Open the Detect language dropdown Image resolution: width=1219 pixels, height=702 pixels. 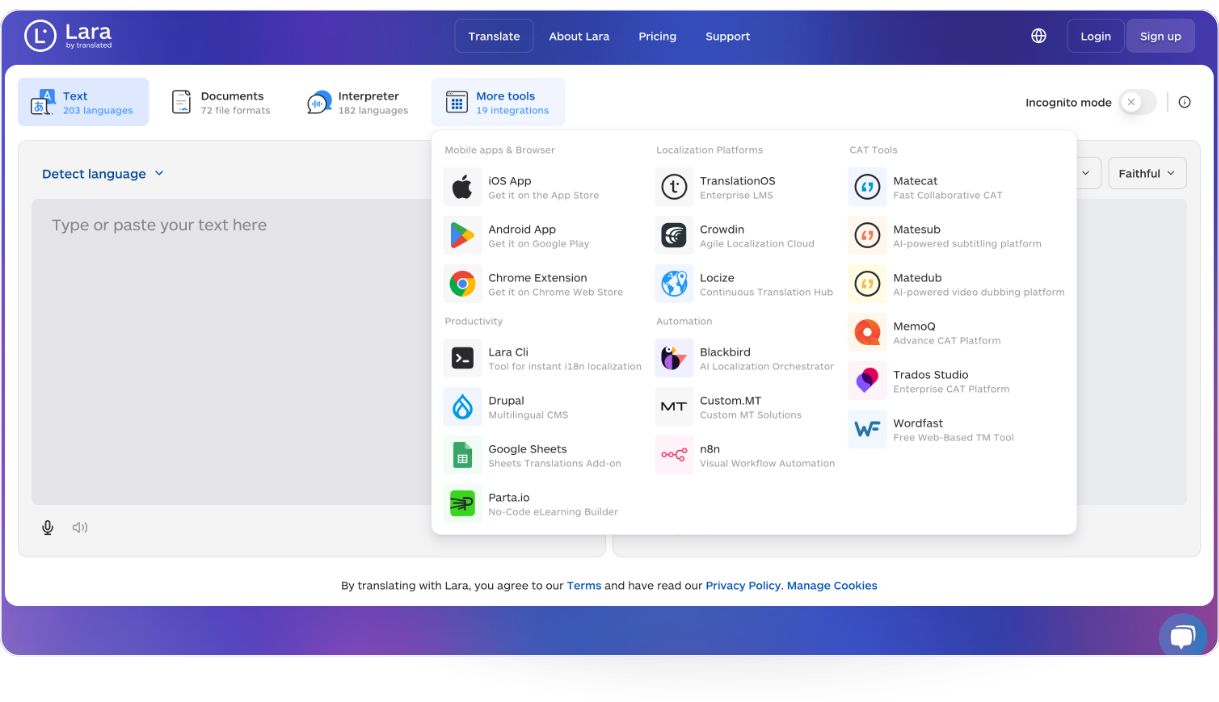coord(103,174)
